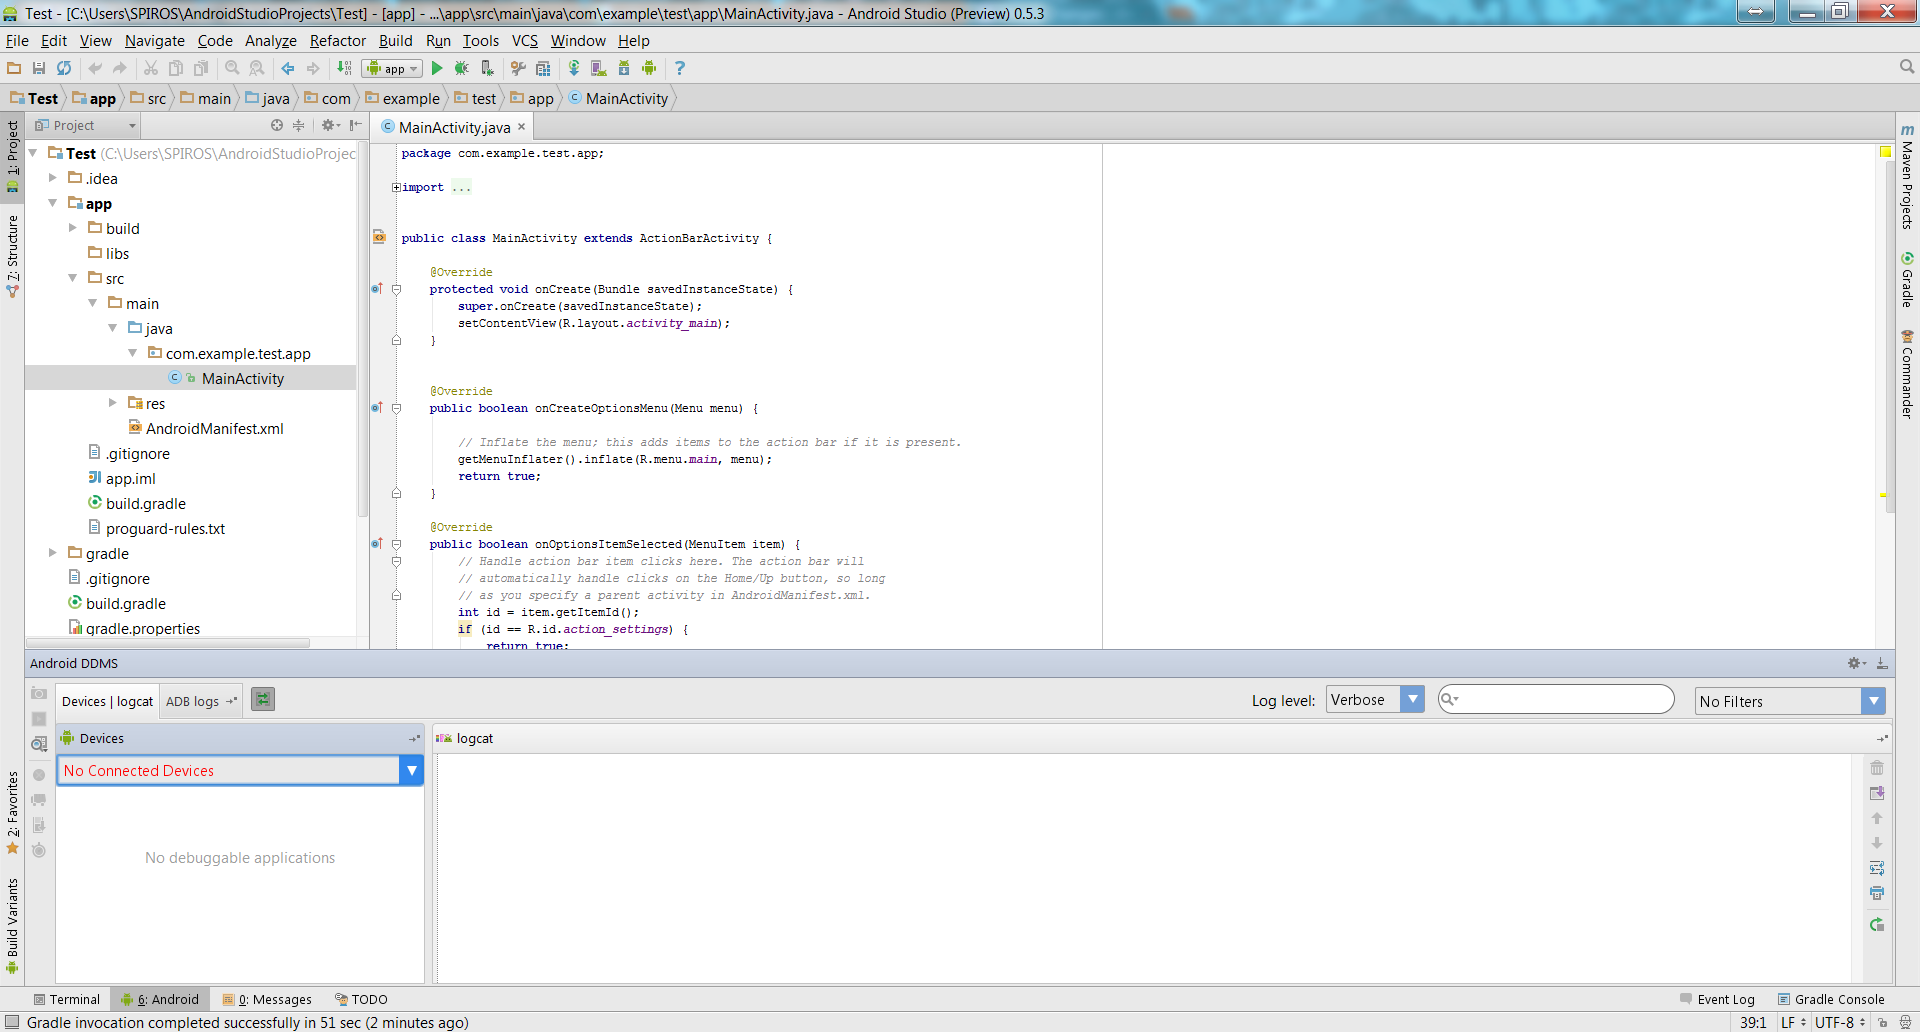Open the Analyze menu
This screenshot has width=1920, height=1032.
270,41
